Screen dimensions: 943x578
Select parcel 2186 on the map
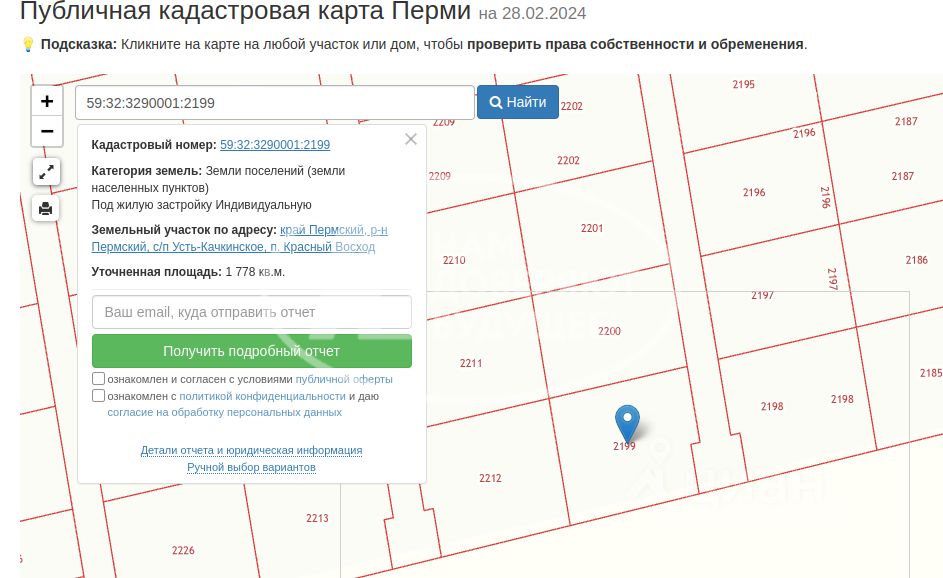pos(917,260)
